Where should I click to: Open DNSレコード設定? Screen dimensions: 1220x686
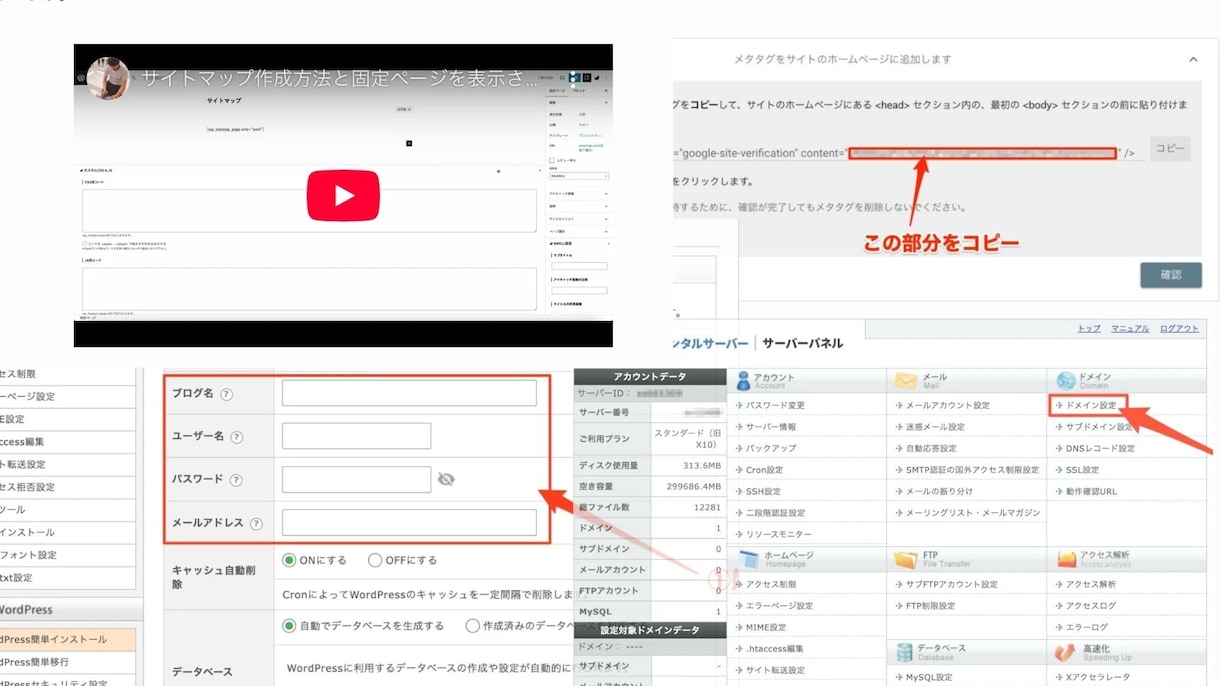coord(1100,449)
